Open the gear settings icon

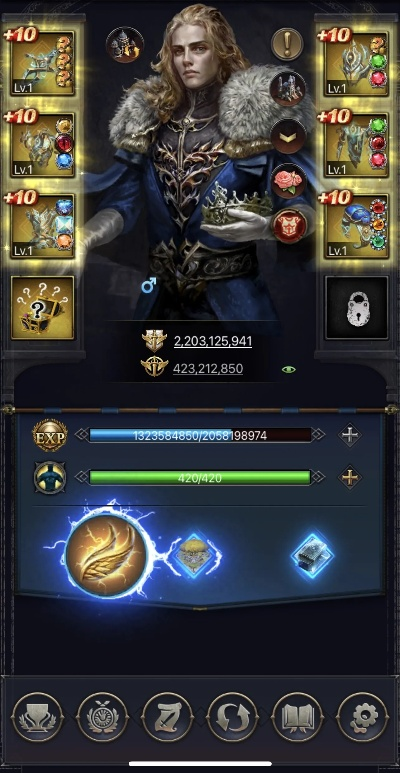(x=363, y=717)
